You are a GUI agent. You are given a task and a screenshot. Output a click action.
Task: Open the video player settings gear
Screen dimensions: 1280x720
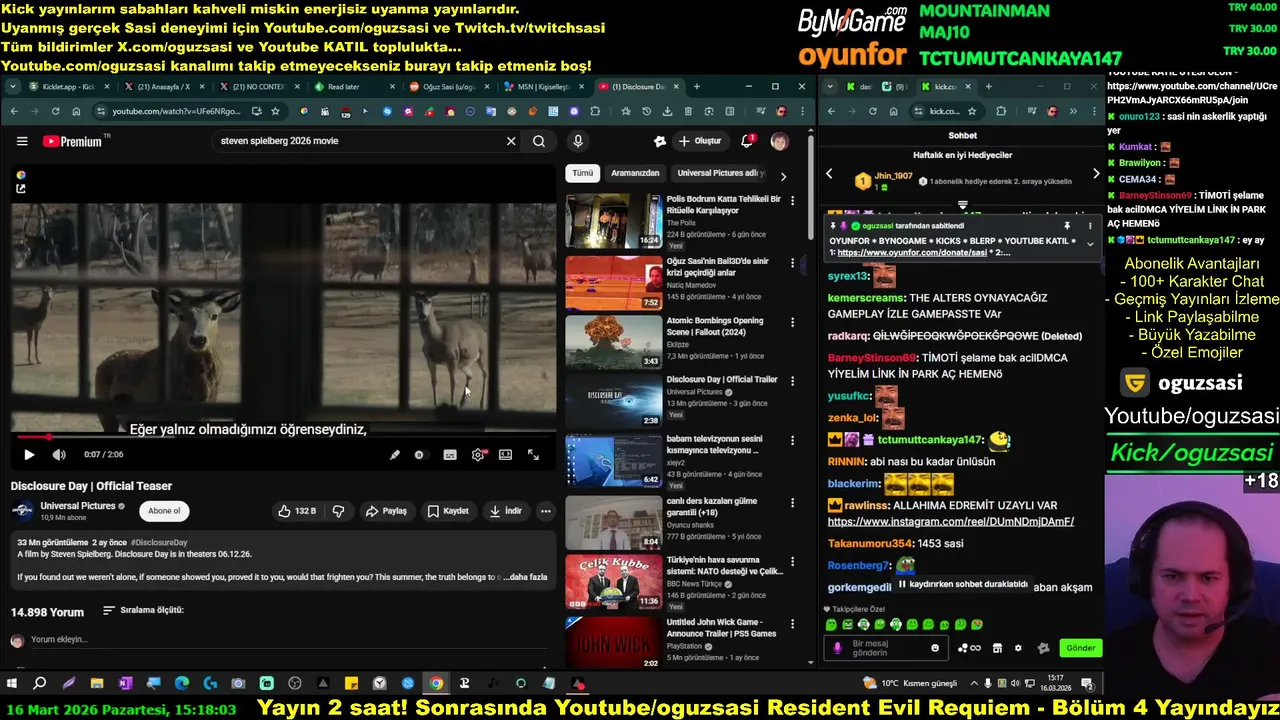point(478,455)
